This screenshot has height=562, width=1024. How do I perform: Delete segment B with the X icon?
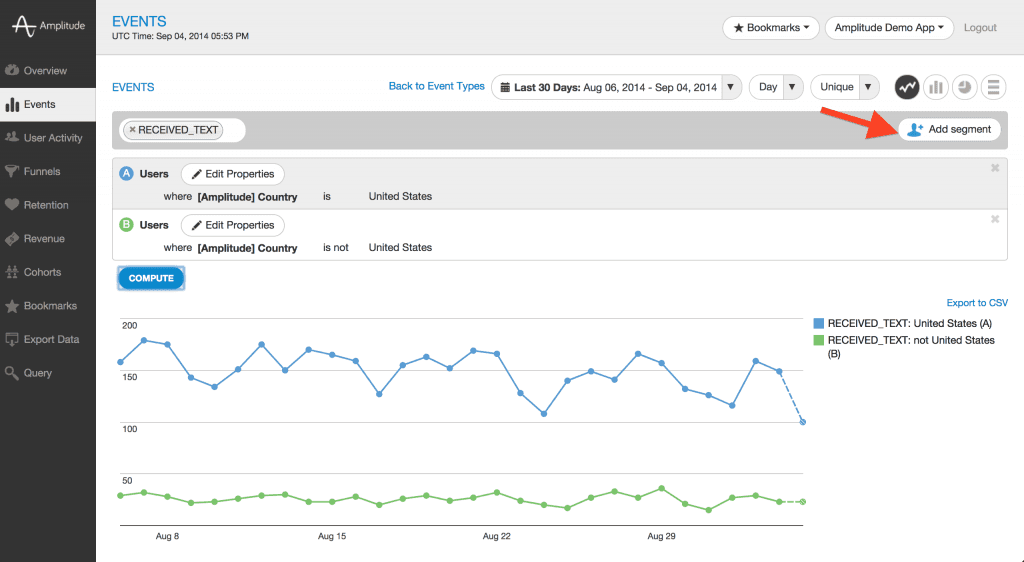(995, 219)
